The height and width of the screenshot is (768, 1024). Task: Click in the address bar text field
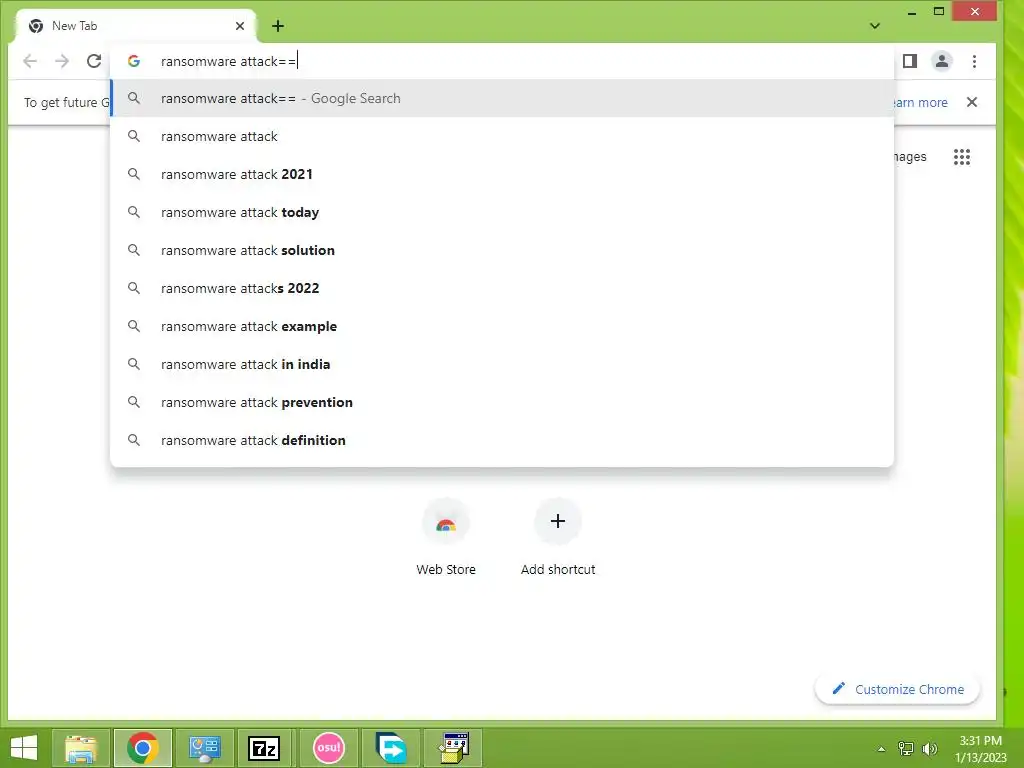(x=502, y=61)
